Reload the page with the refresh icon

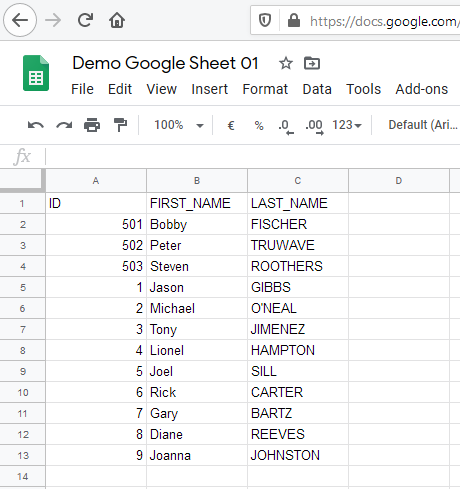coord(85,20)
